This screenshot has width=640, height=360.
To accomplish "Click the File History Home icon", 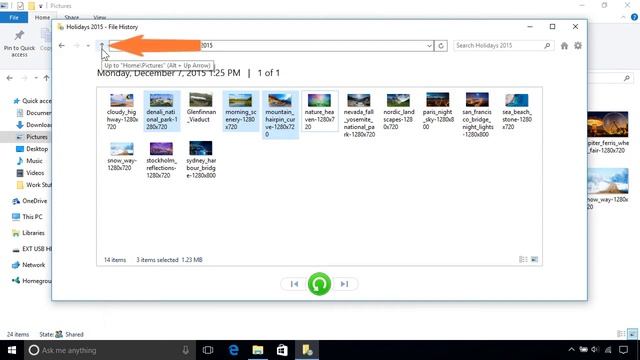I will 564,46.
